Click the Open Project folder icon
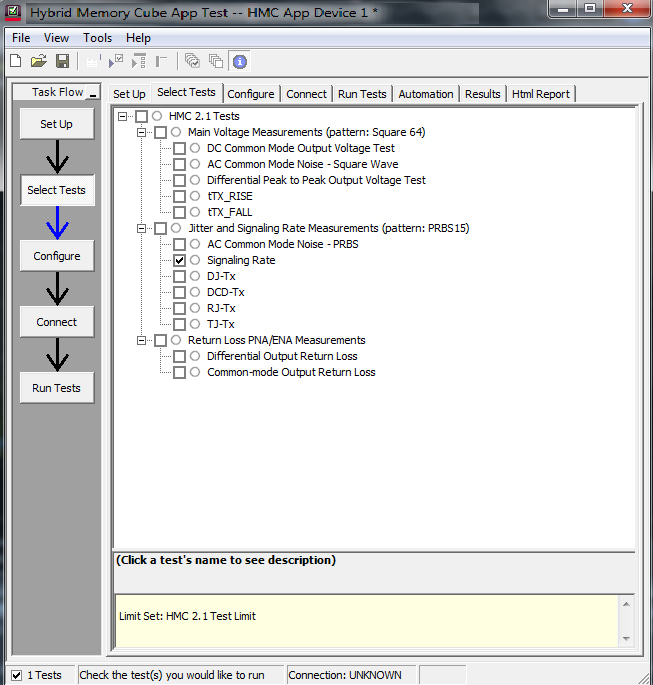This screenshot has width=653, height=685. [x=39, y=61]
